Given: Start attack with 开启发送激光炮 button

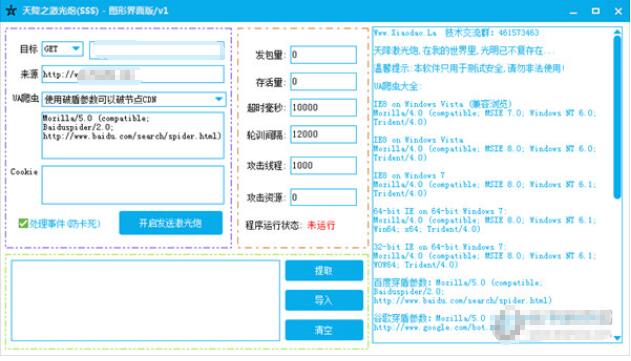Looking at the screenshot, I should (x=171, y=223).
